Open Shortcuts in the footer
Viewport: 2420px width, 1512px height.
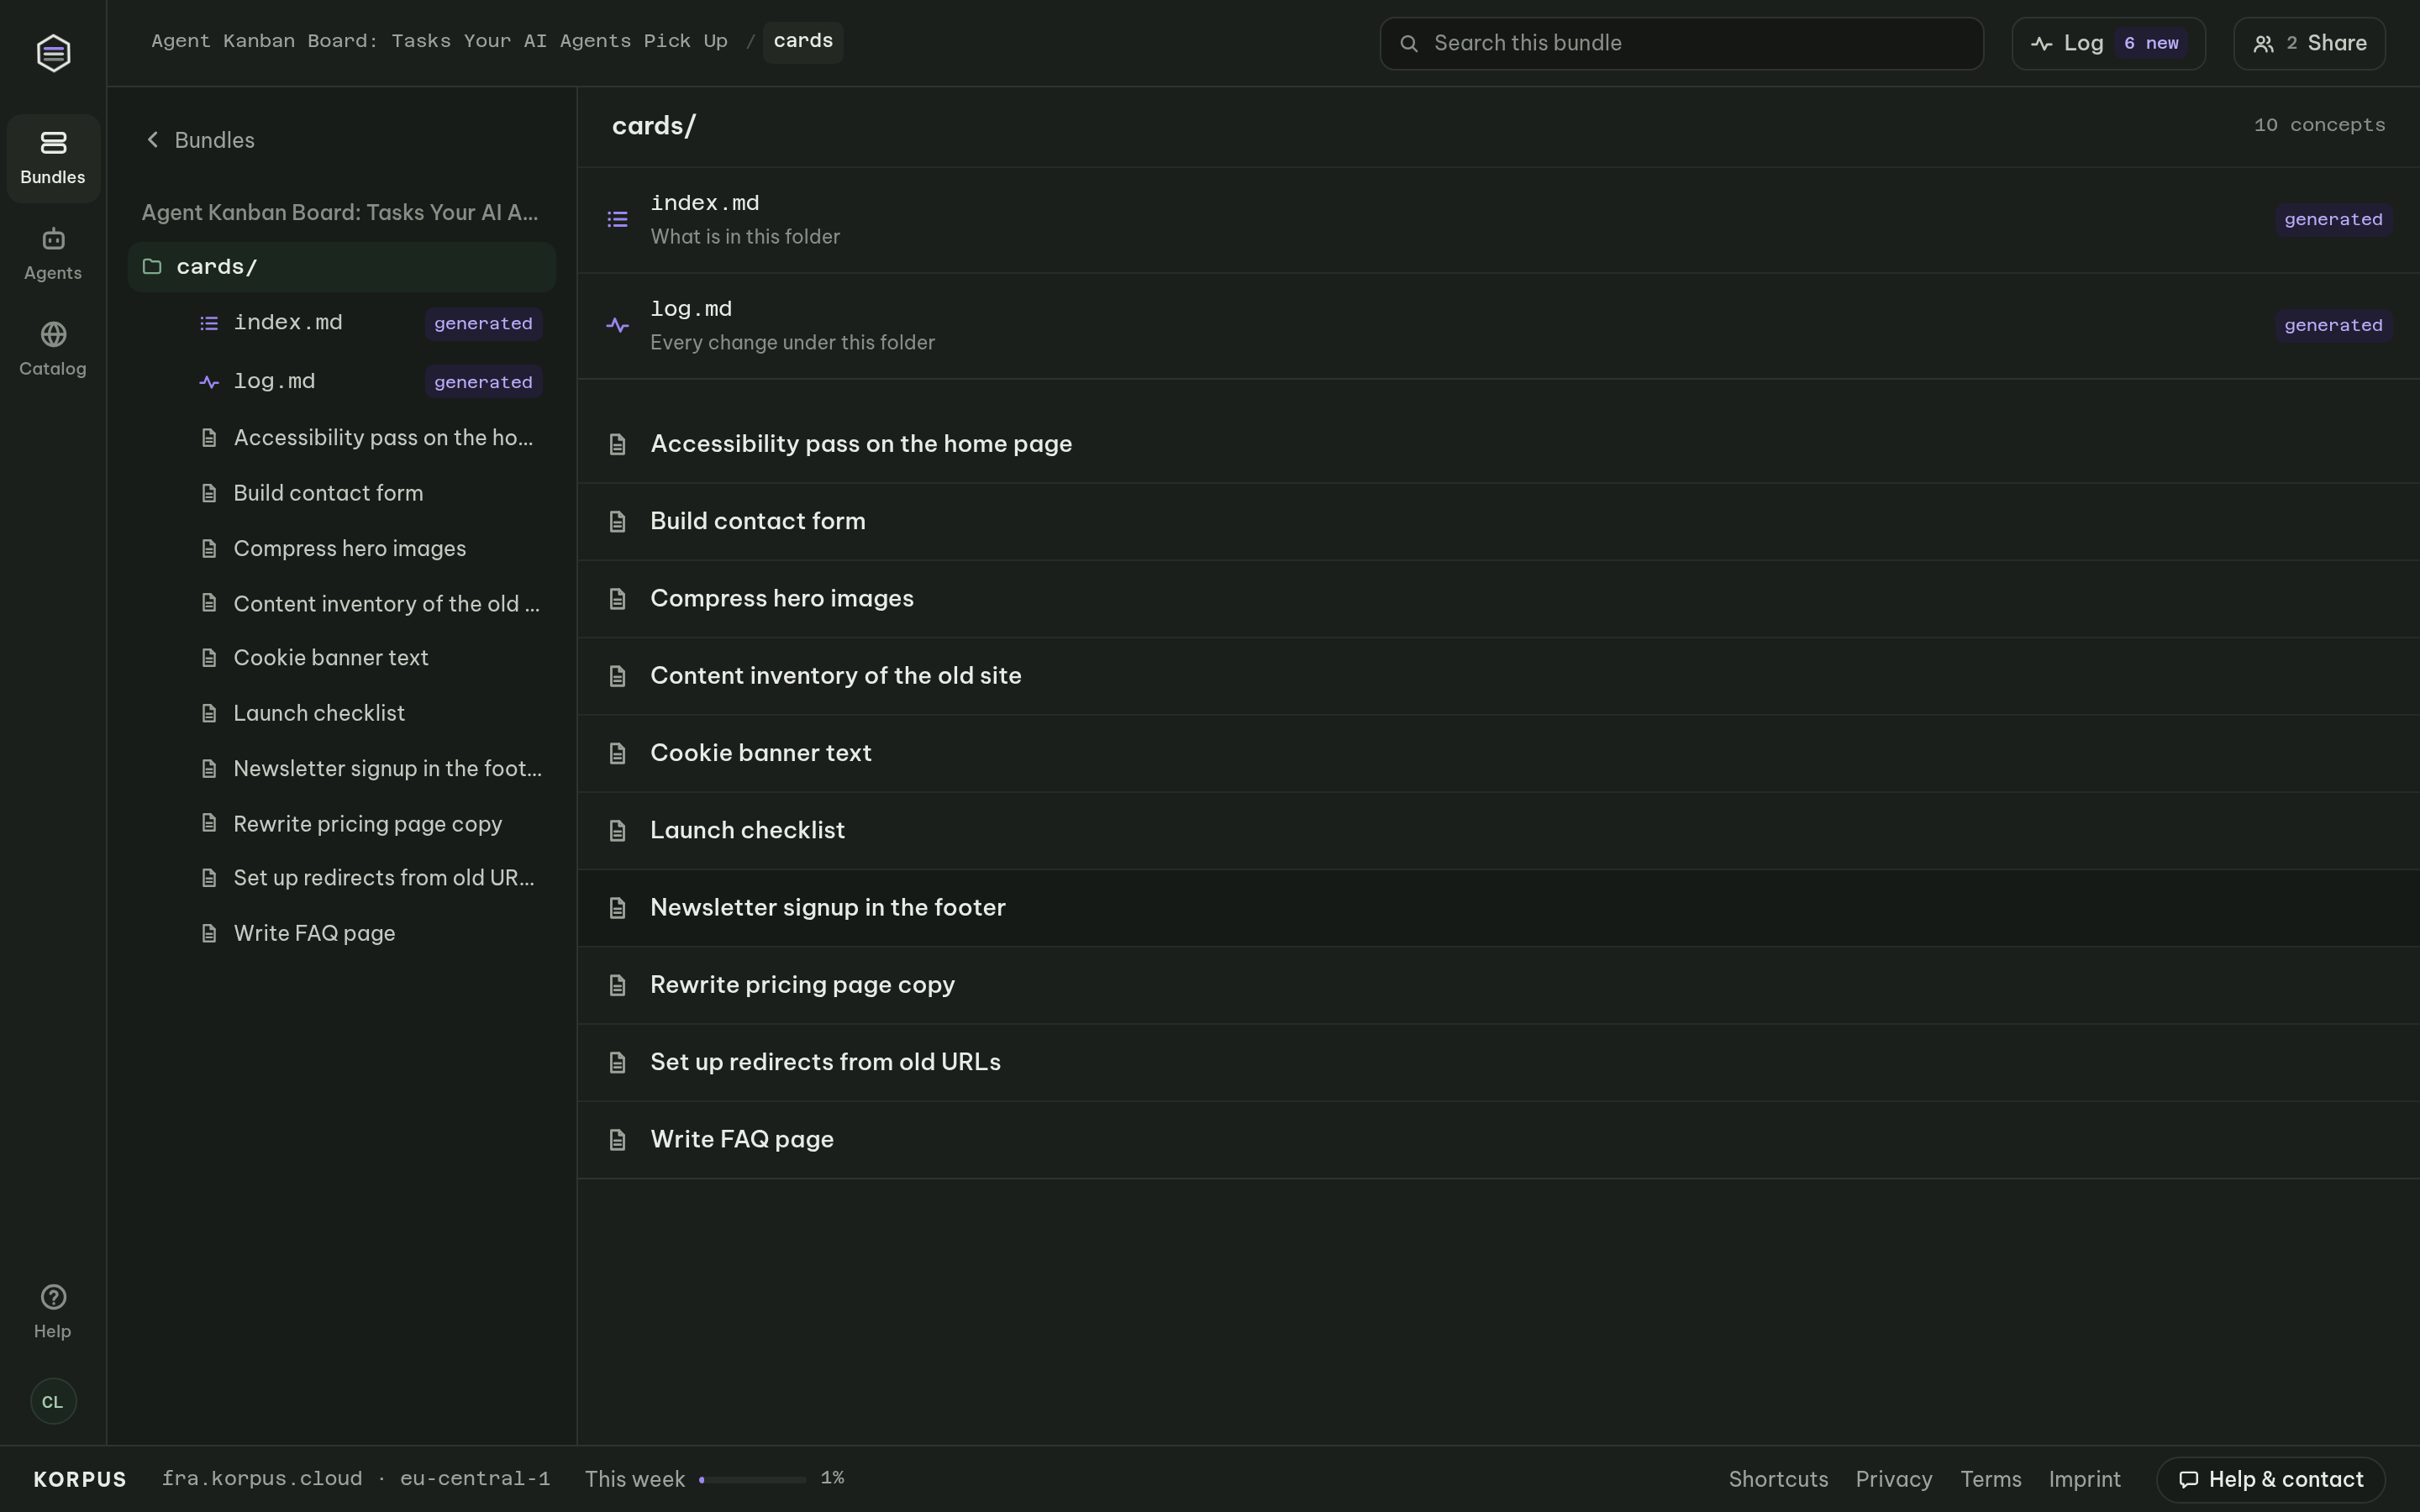pyautogui.click(x=1778, y=1479)
